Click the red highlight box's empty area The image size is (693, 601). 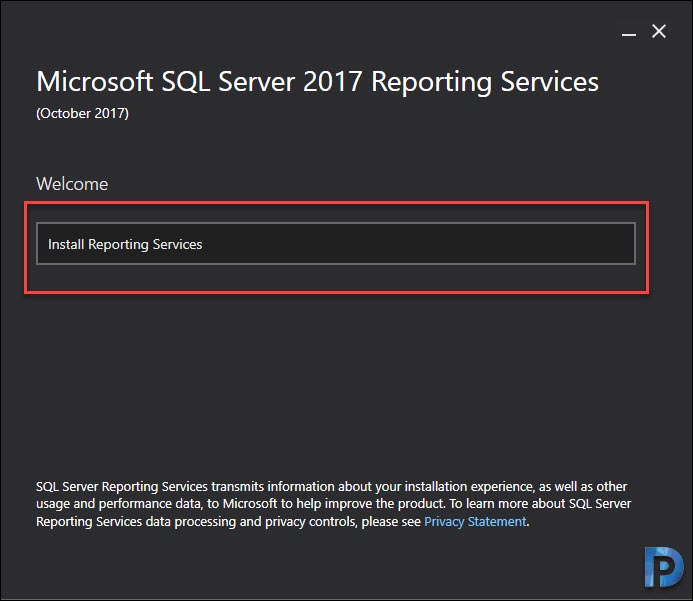336,278
